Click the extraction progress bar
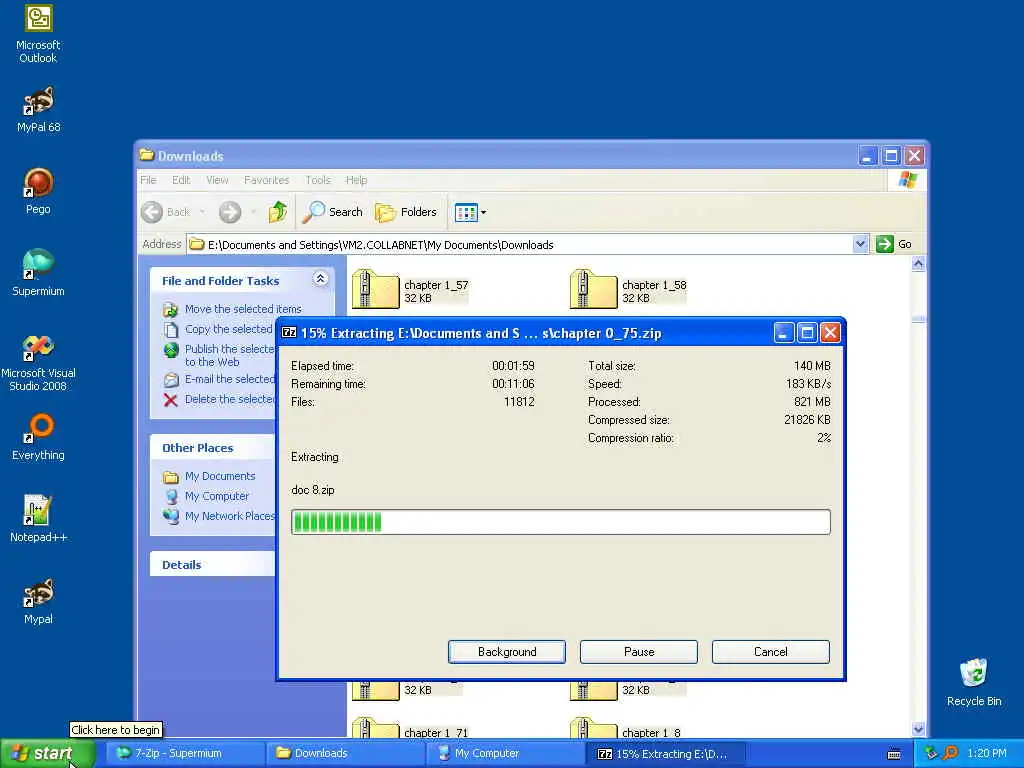 tap(561, 522)
